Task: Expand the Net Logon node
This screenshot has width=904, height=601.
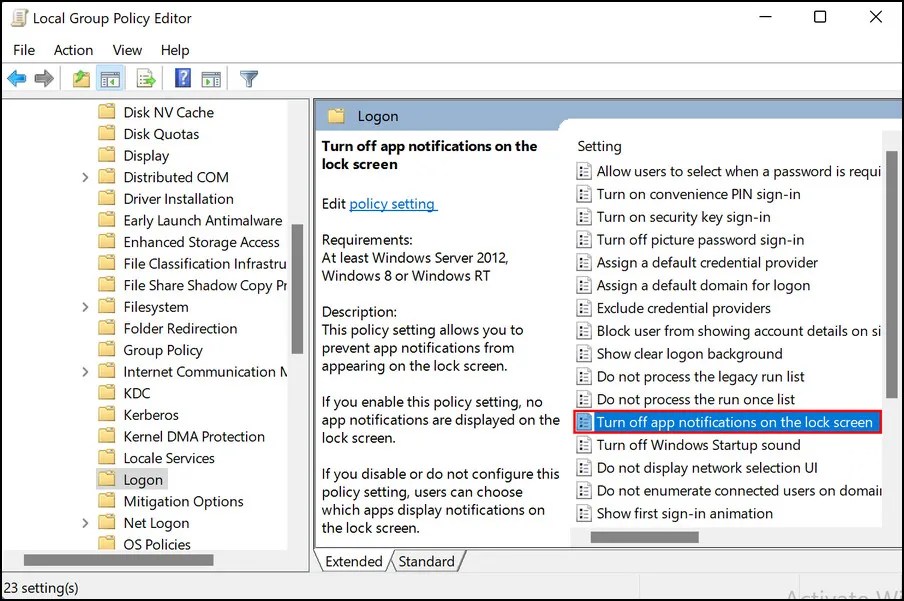Action: pos(85,522)
